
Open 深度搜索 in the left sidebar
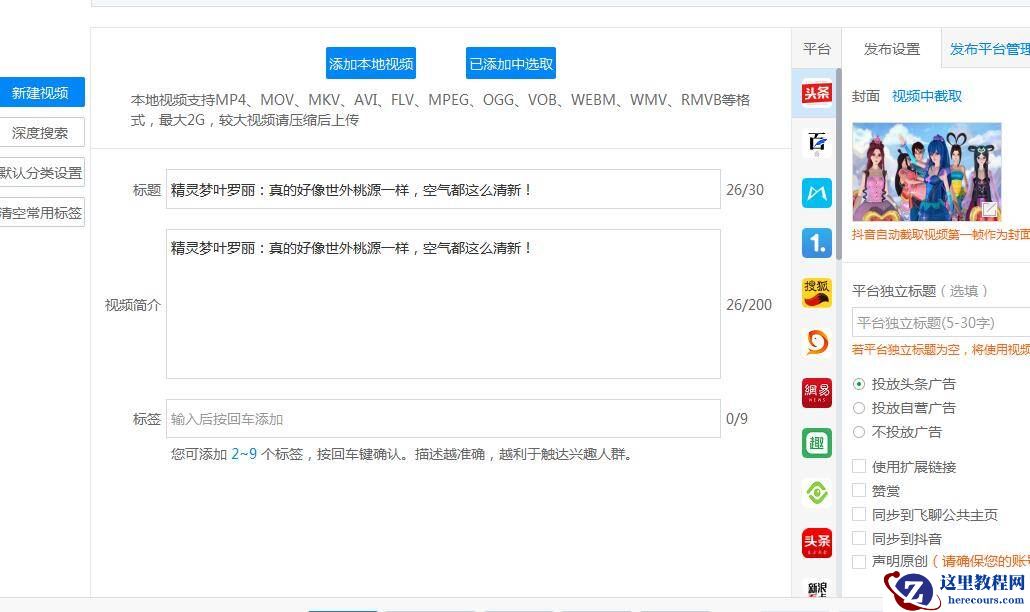41,133
